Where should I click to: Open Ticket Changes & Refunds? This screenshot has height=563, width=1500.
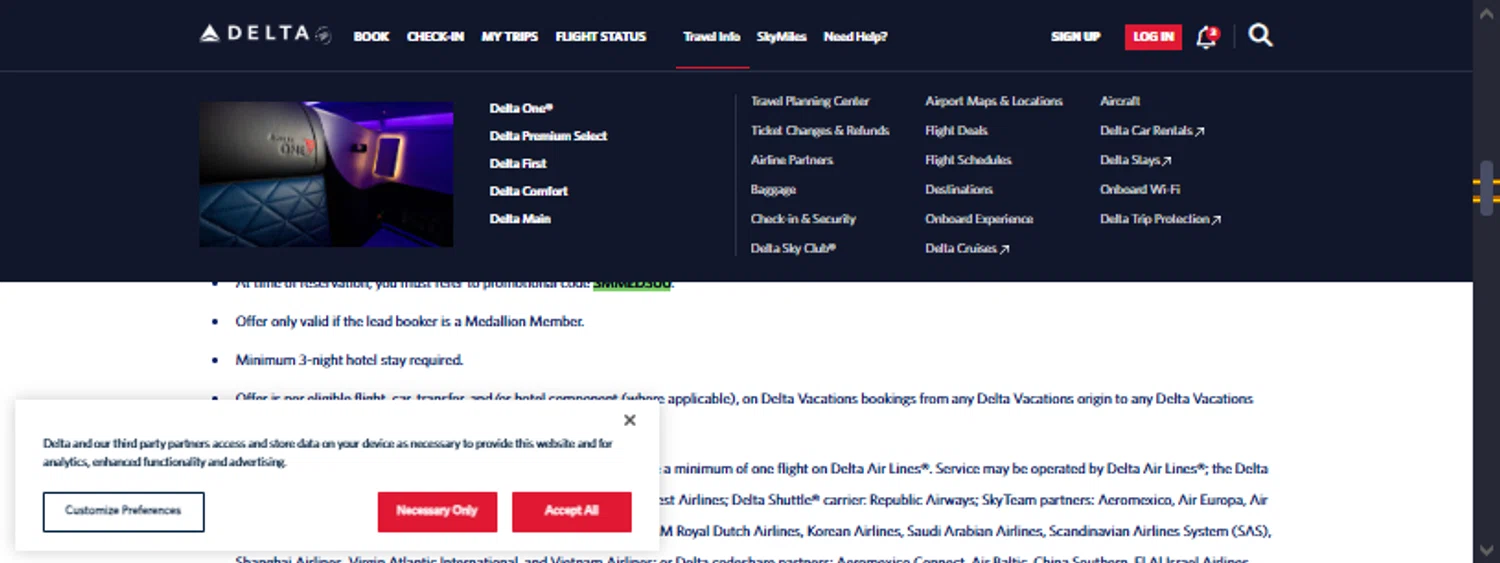(x=820, y=130)
